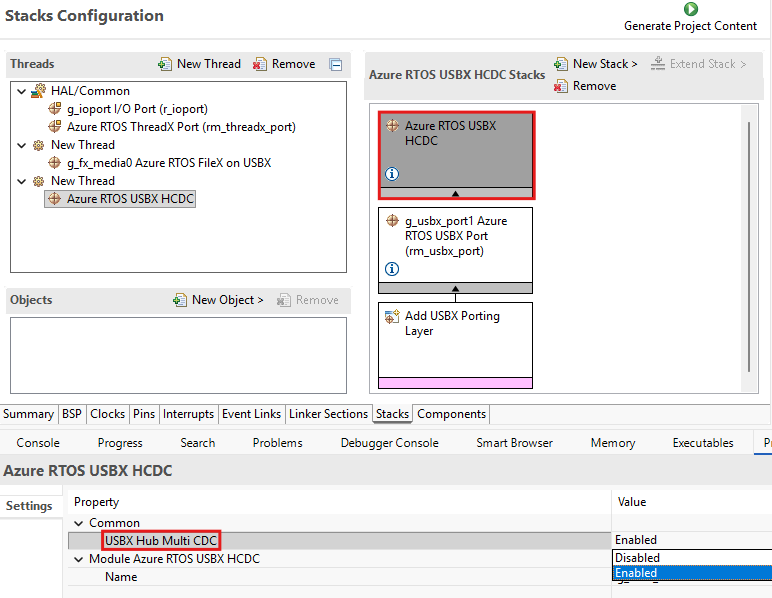Select Disabled in the dropdown list

click(693, 558)
